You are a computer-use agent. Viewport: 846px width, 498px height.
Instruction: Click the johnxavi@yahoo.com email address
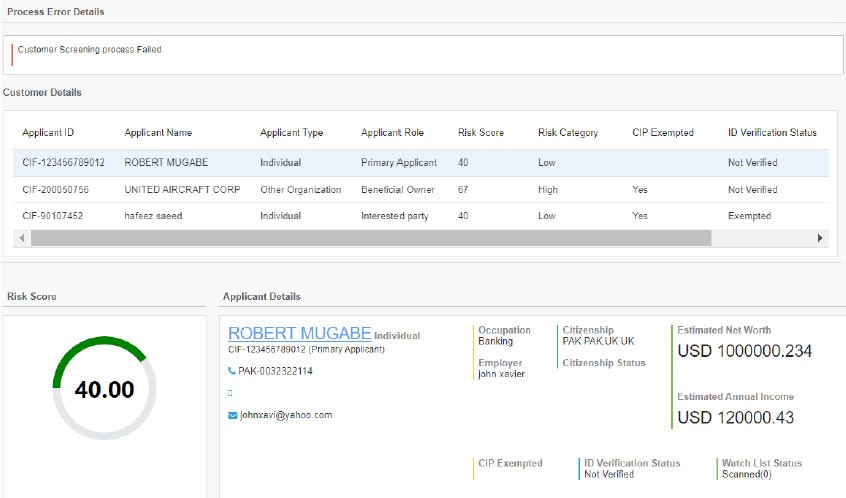[286, 415]
